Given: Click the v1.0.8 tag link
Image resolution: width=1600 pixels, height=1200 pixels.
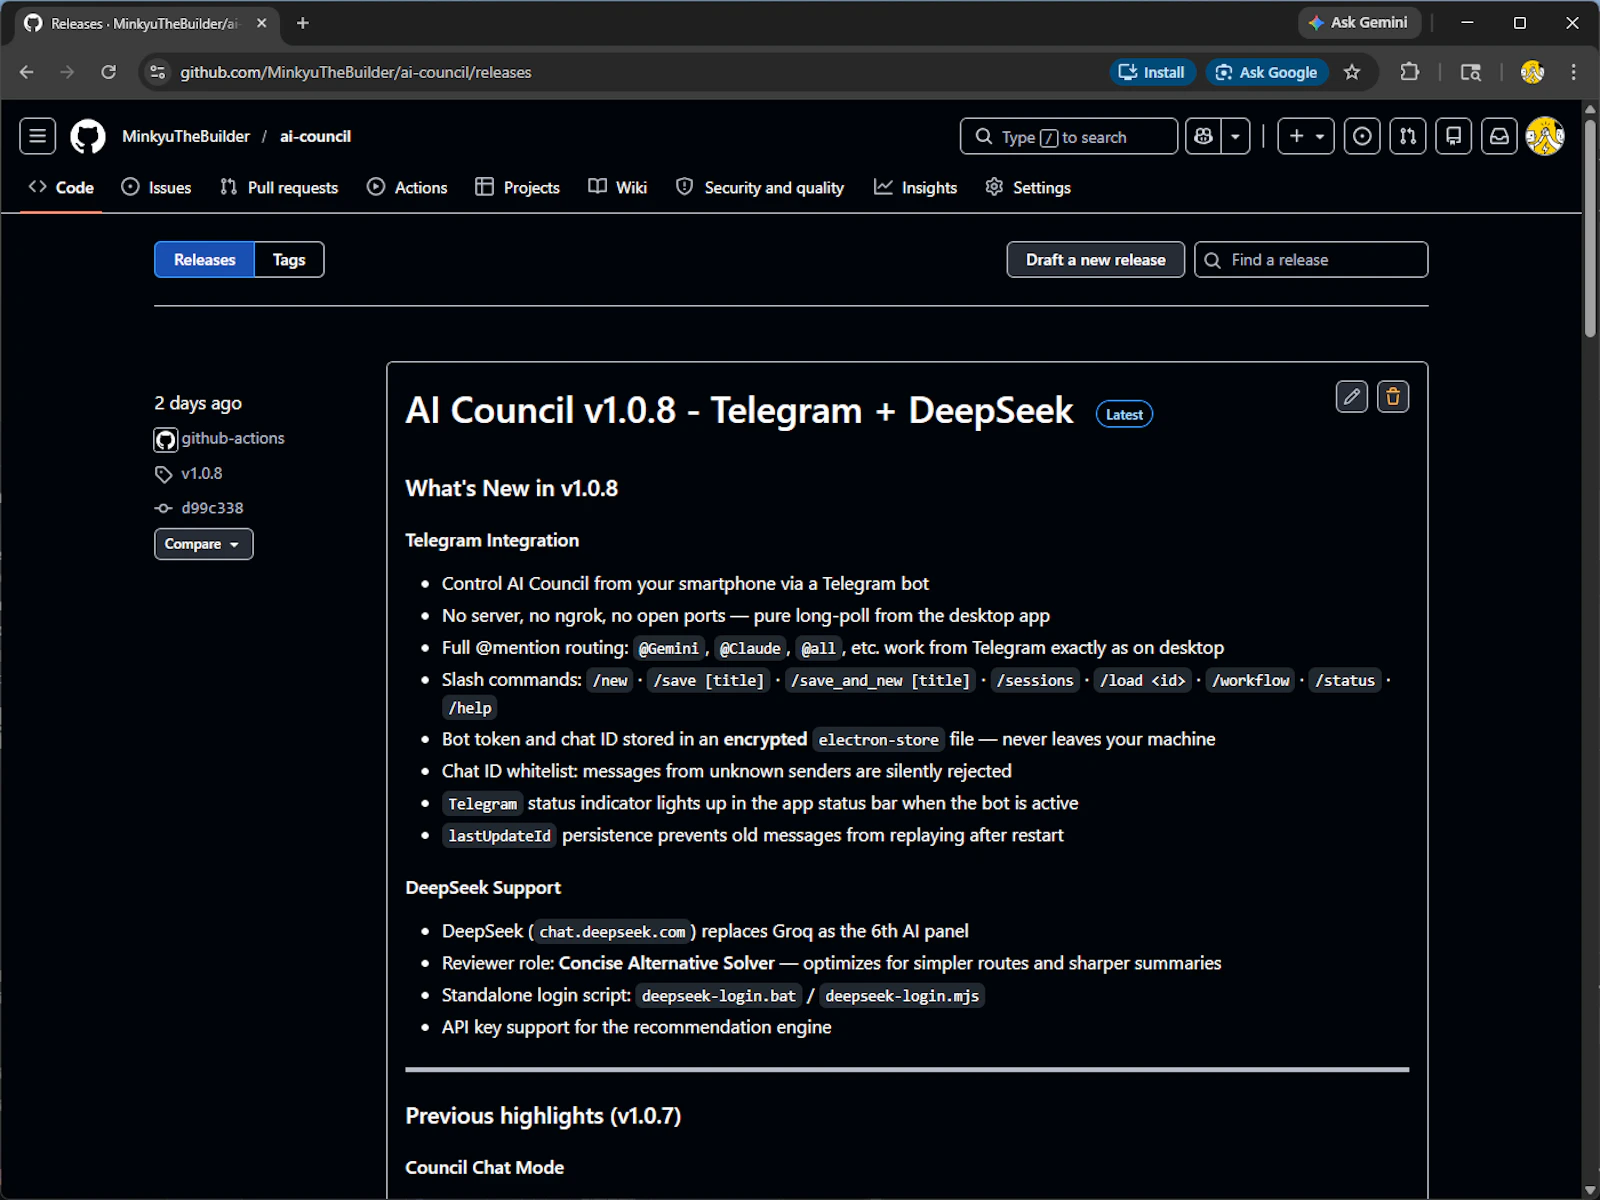Looking at the screenshot, I should pos(201,473).
